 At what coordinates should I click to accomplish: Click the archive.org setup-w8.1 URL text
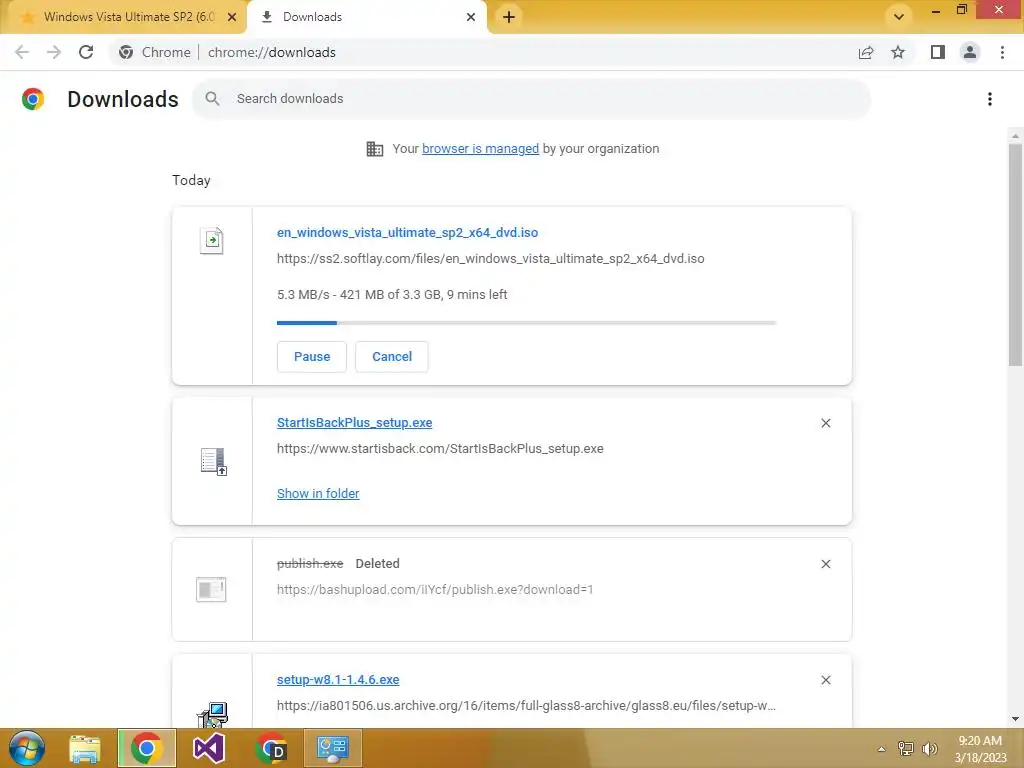[x=526, y=706]
